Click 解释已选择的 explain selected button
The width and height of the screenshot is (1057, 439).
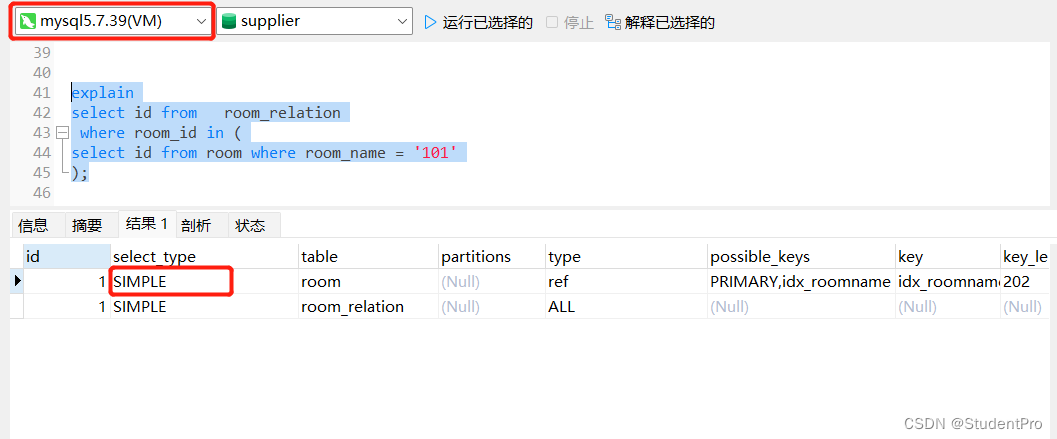click(669, 23)
